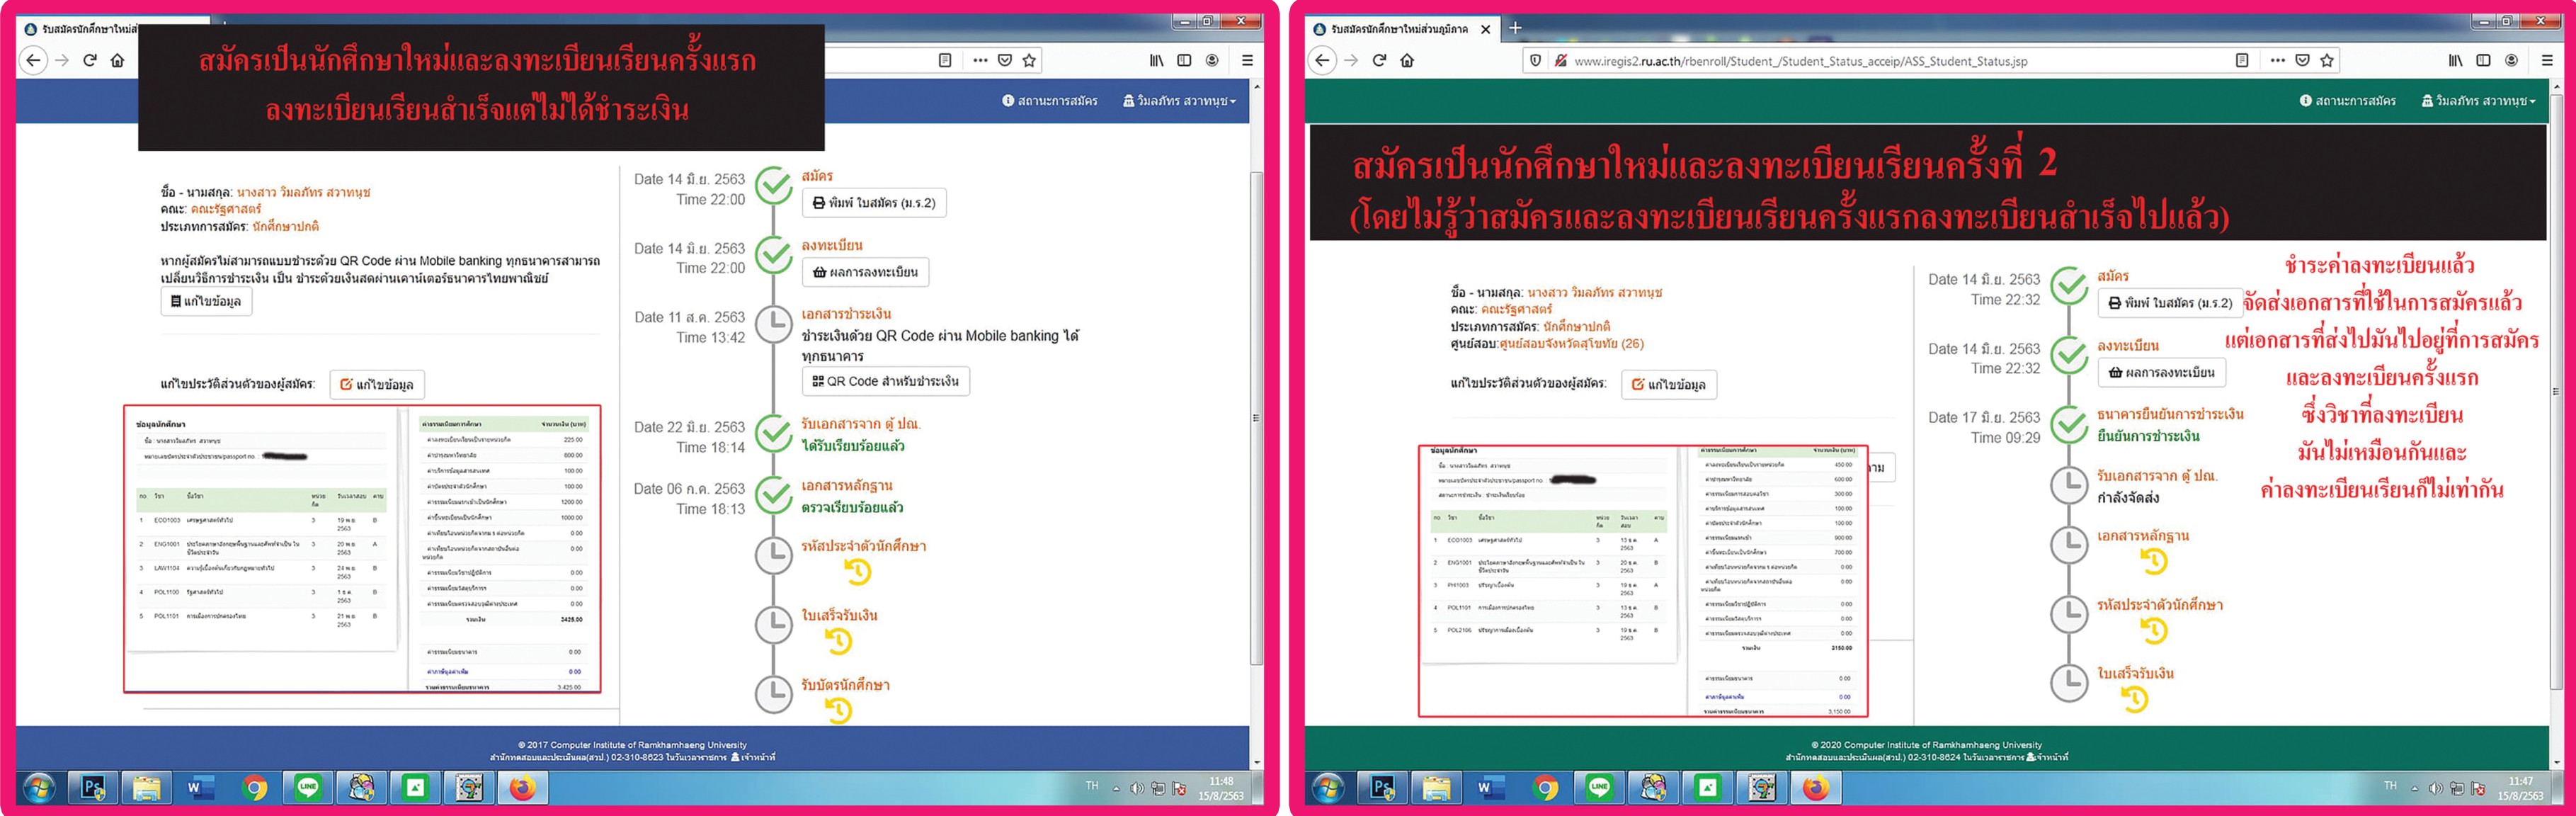This screenshot has width=2576, height=816.
Task: Click the vertical scrollbar of left window
Action: pyautogui.click(x=1256, y=418)
